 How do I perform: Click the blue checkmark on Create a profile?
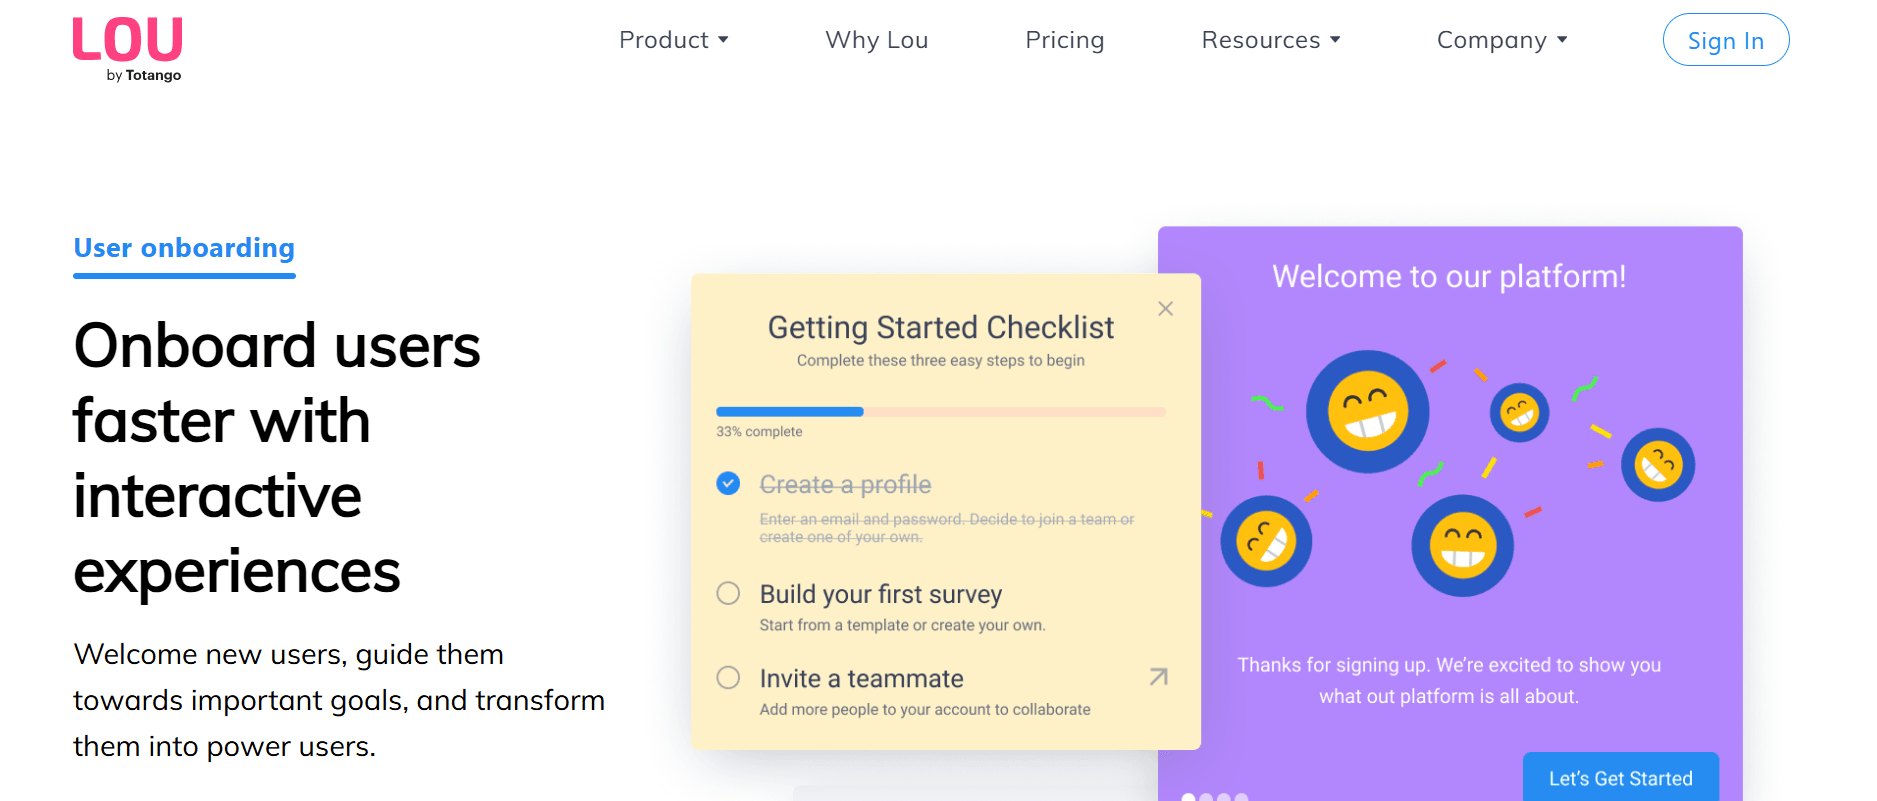pyautogui.click(x=727, y=483)
